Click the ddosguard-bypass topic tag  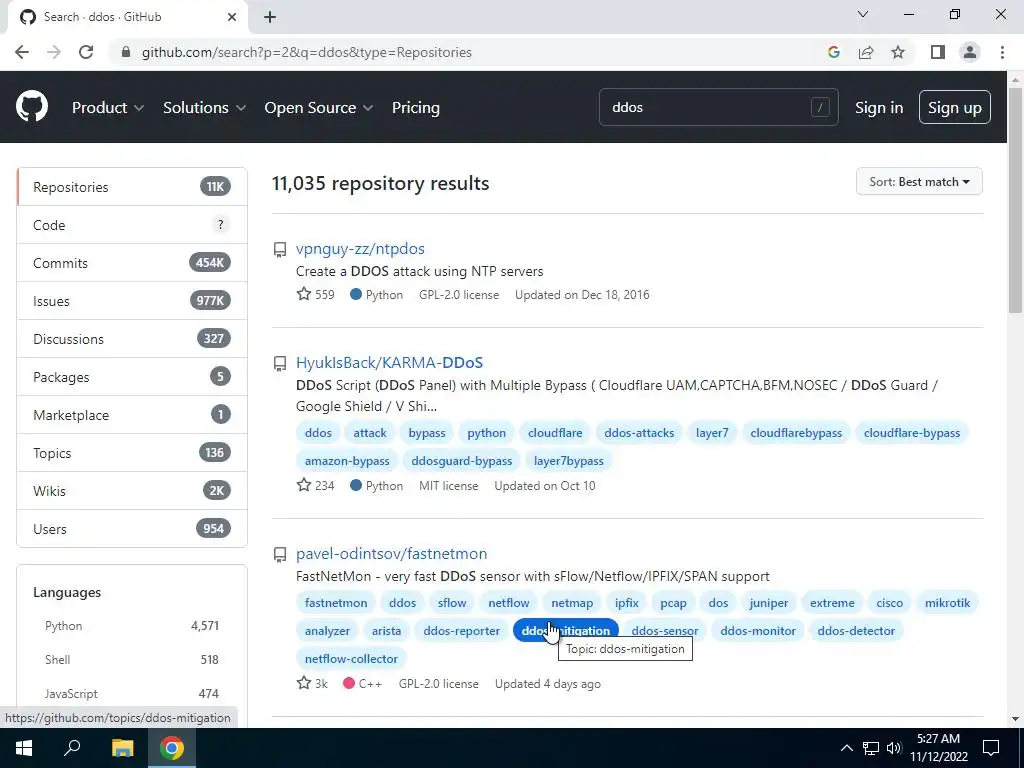(x=462, y=461)
